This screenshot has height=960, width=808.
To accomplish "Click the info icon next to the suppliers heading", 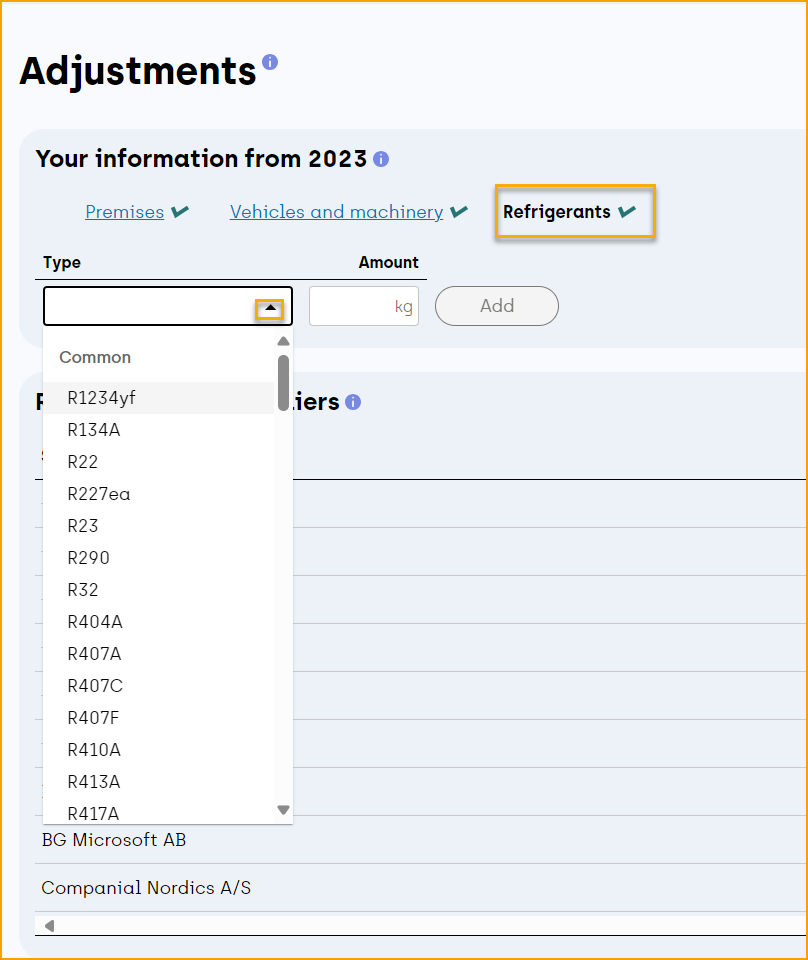I will [x=351, y=402].
